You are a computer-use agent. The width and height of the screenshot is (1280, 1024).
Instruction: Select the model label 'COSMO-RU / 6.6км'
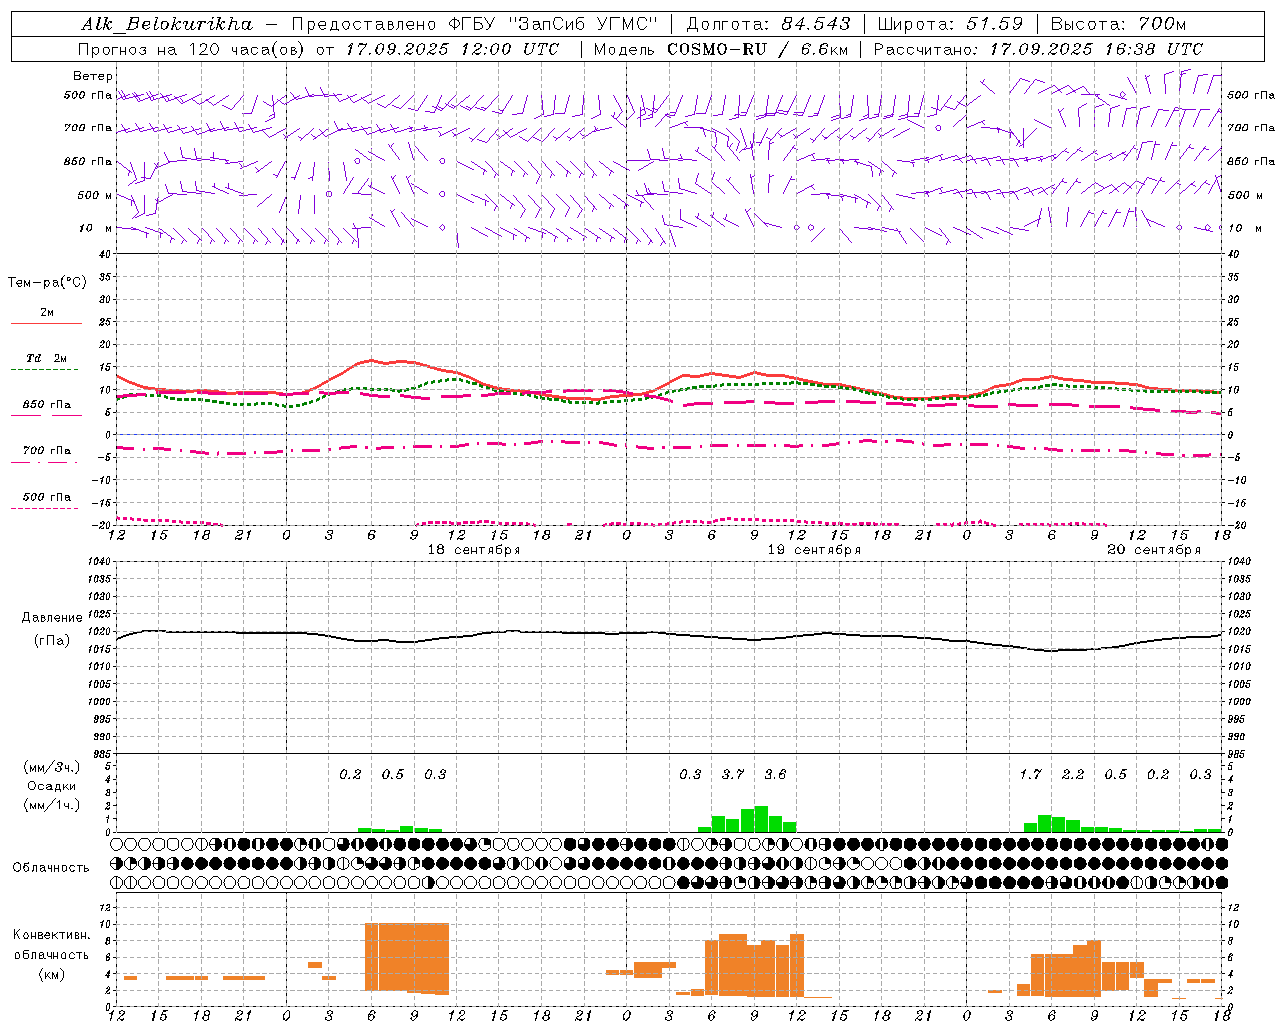(758, 49)
